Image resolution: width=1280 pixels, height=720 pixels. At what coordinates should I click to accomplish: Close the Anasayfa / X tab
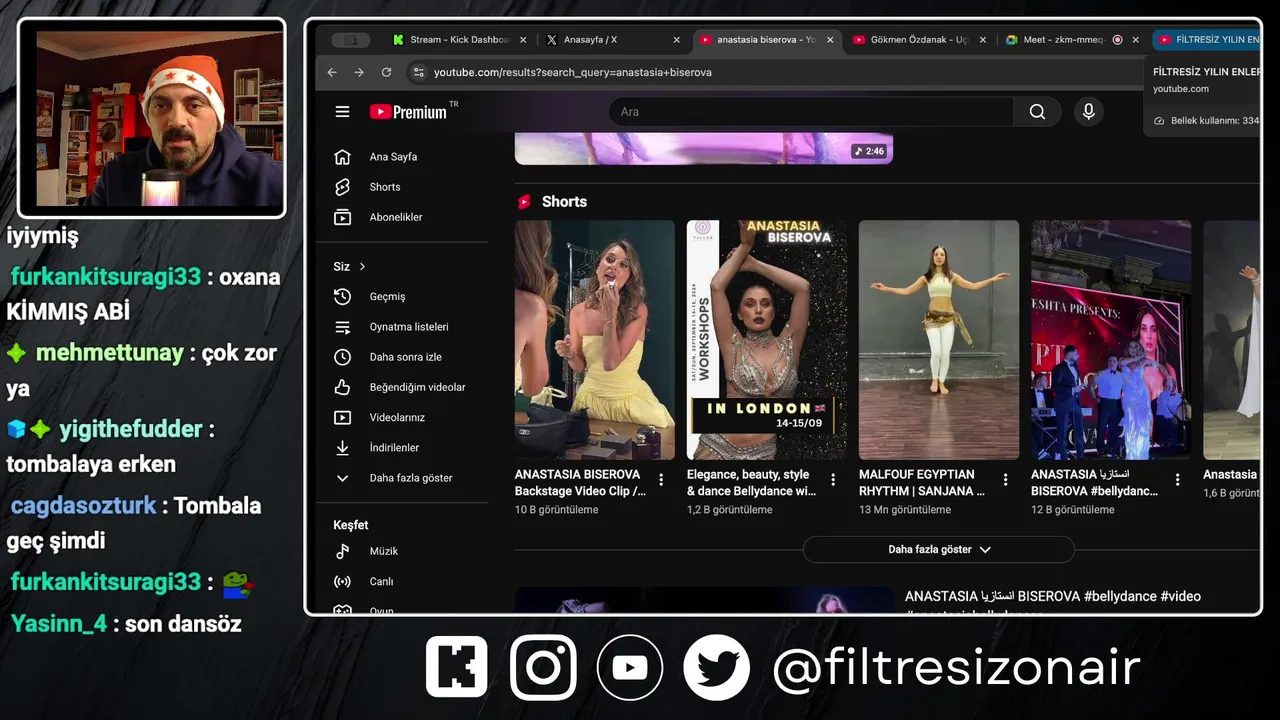(x=677, y=40)
